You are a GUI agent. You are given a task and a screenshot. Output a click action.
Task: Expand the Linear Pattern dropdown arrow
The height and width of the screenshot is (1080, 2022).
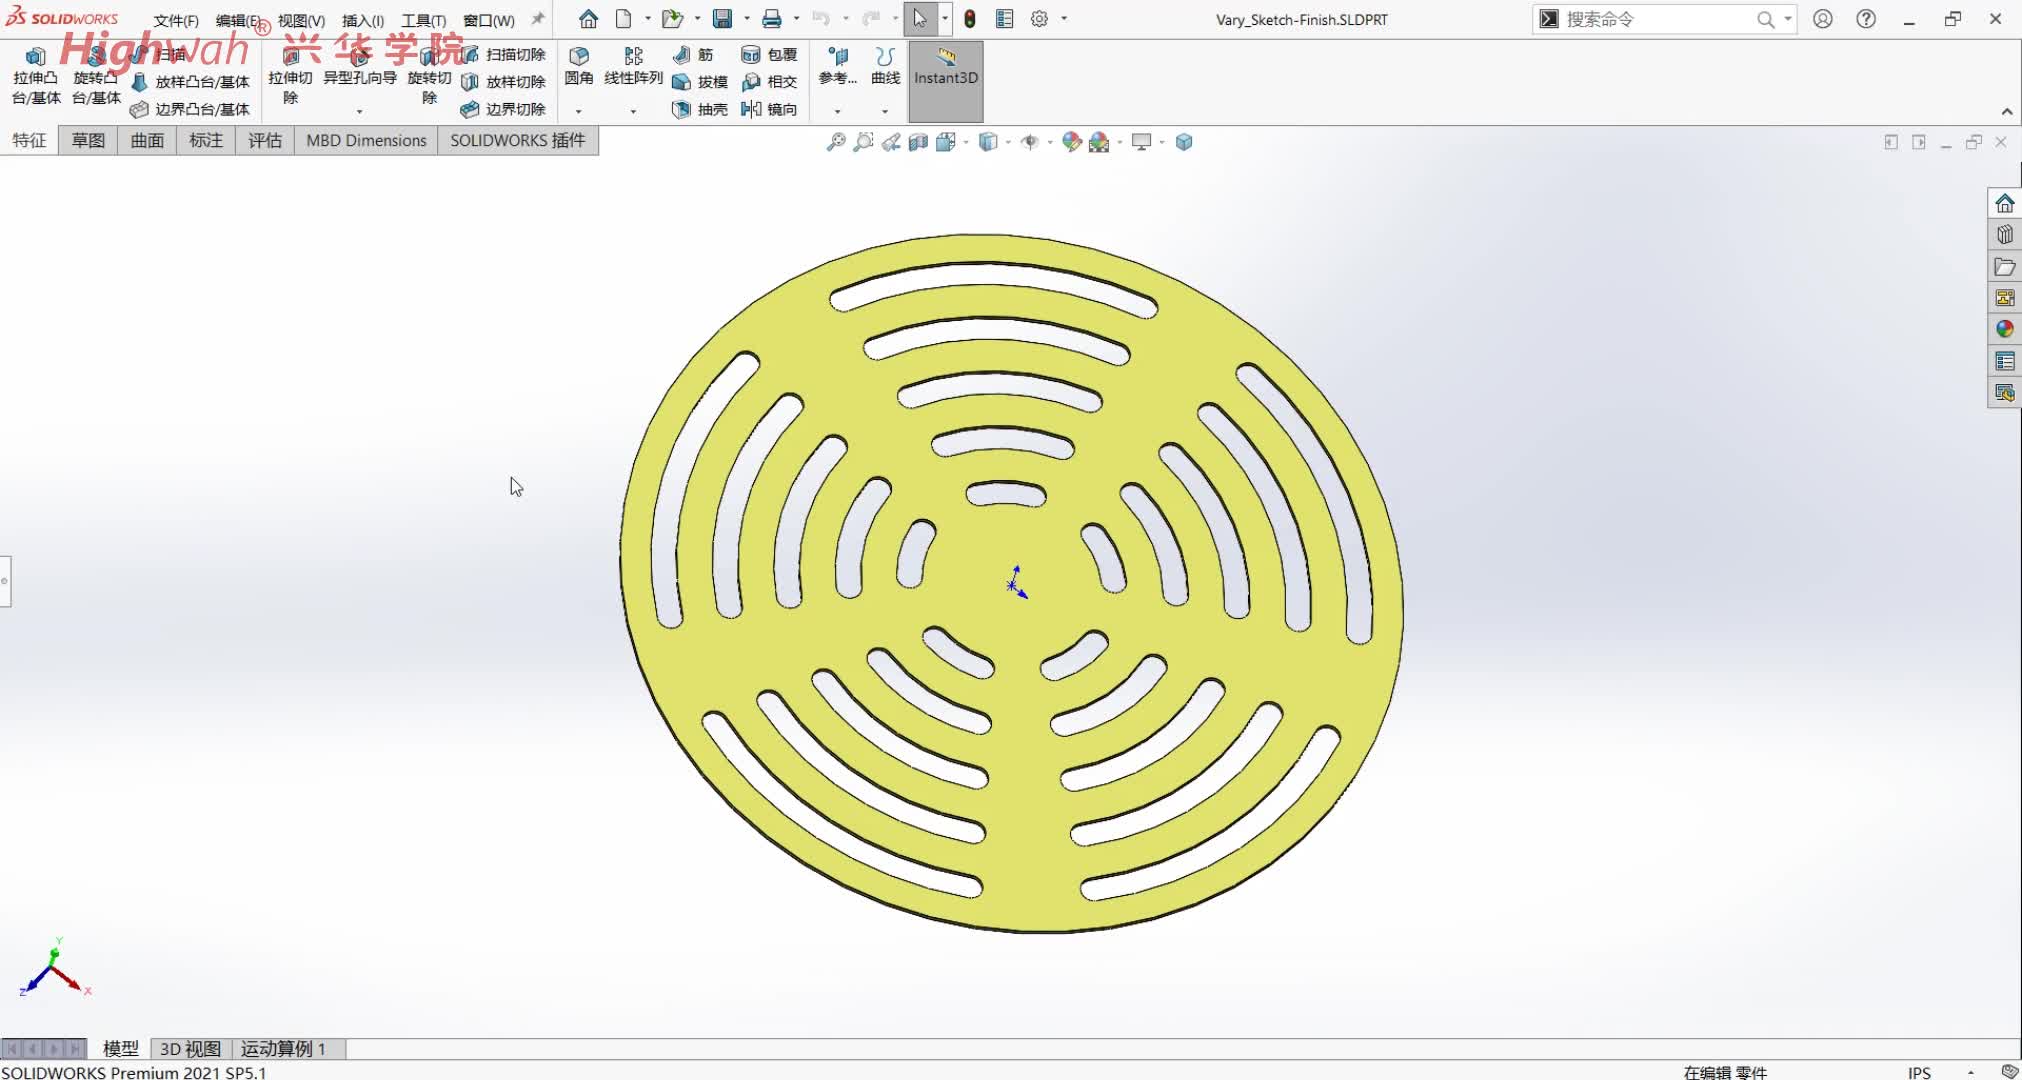633,111
